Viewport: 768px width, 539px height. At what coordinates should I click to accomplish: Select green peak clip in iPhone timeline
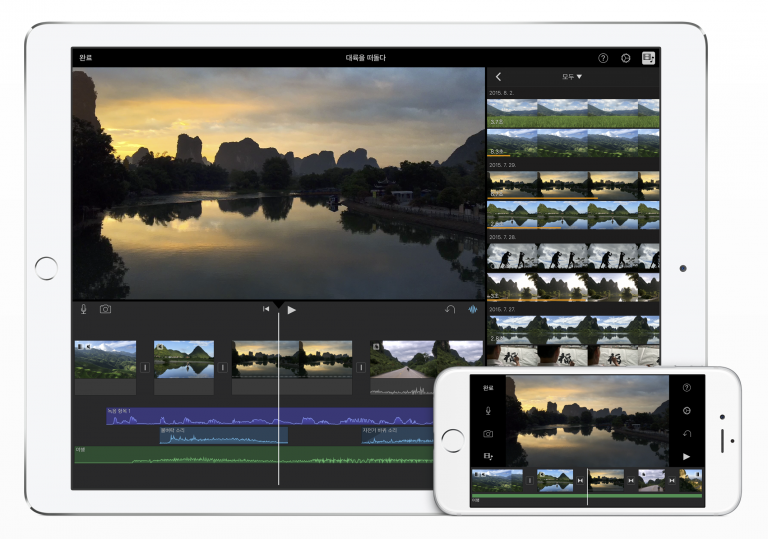[555, 481]
